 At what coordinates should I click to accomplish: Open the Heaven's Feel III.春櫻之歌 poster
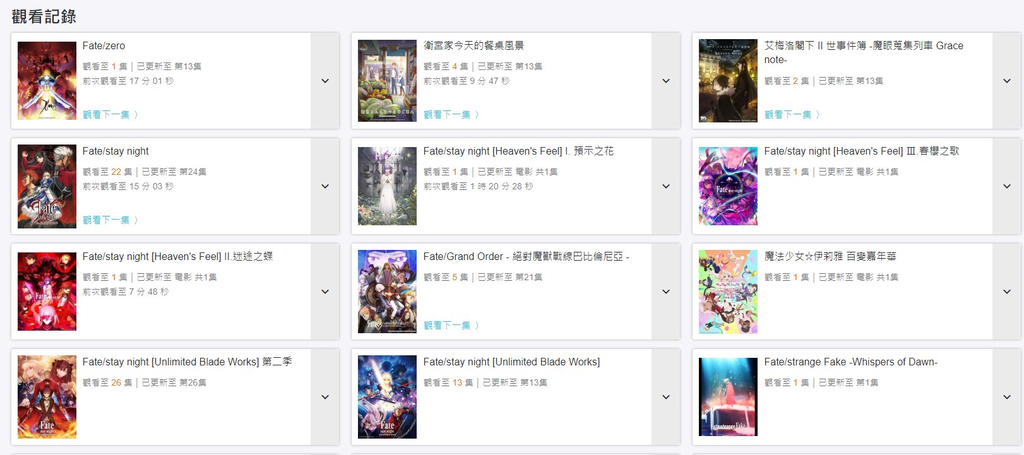728,186
